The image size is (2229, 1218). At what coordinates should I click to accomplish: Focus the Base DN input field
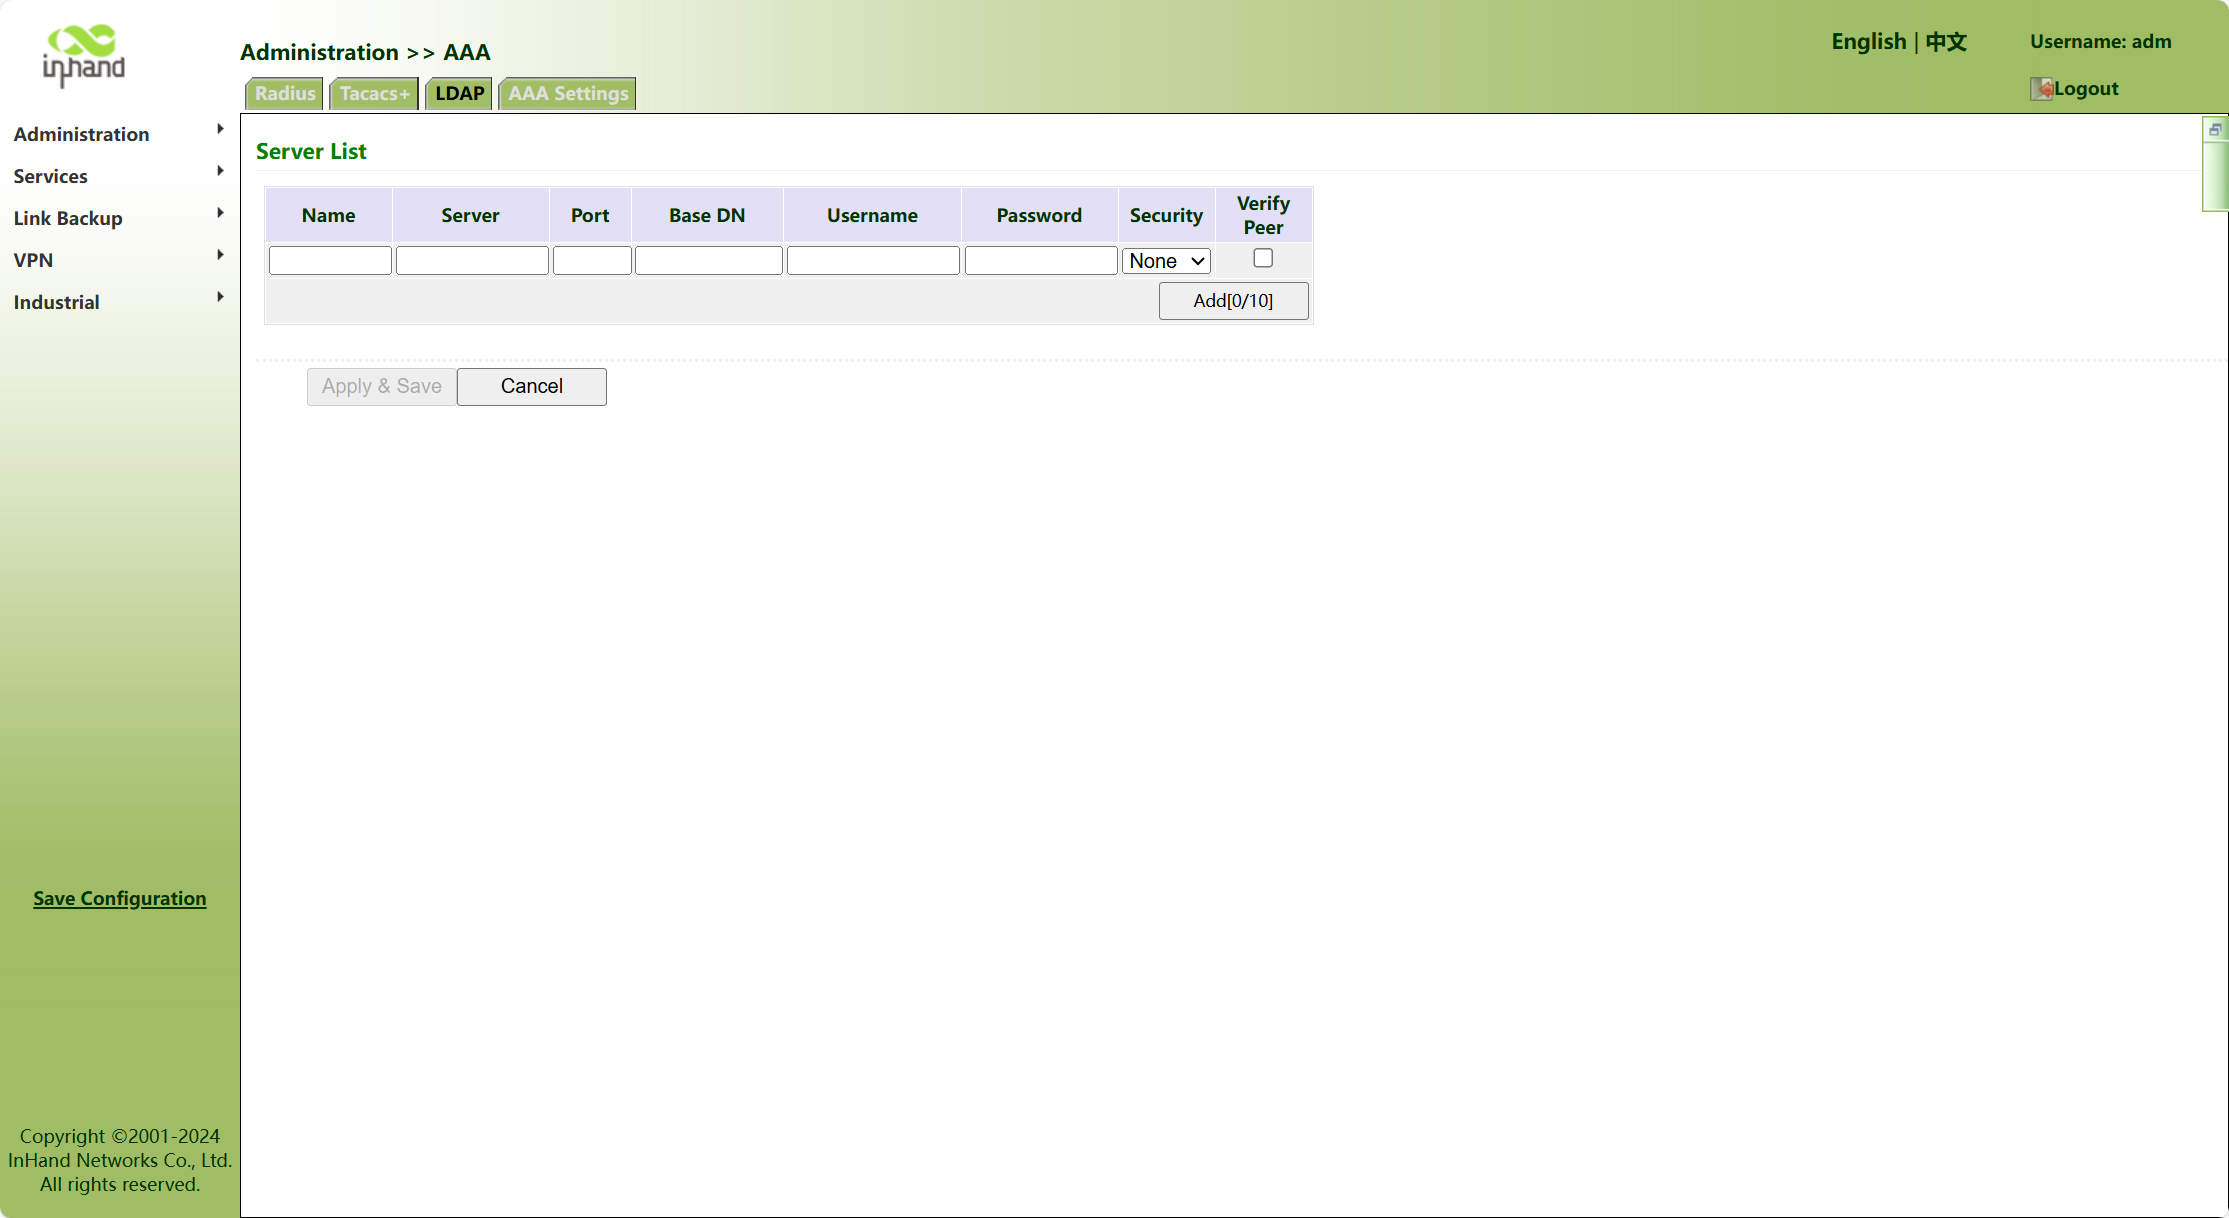[708, 261]
